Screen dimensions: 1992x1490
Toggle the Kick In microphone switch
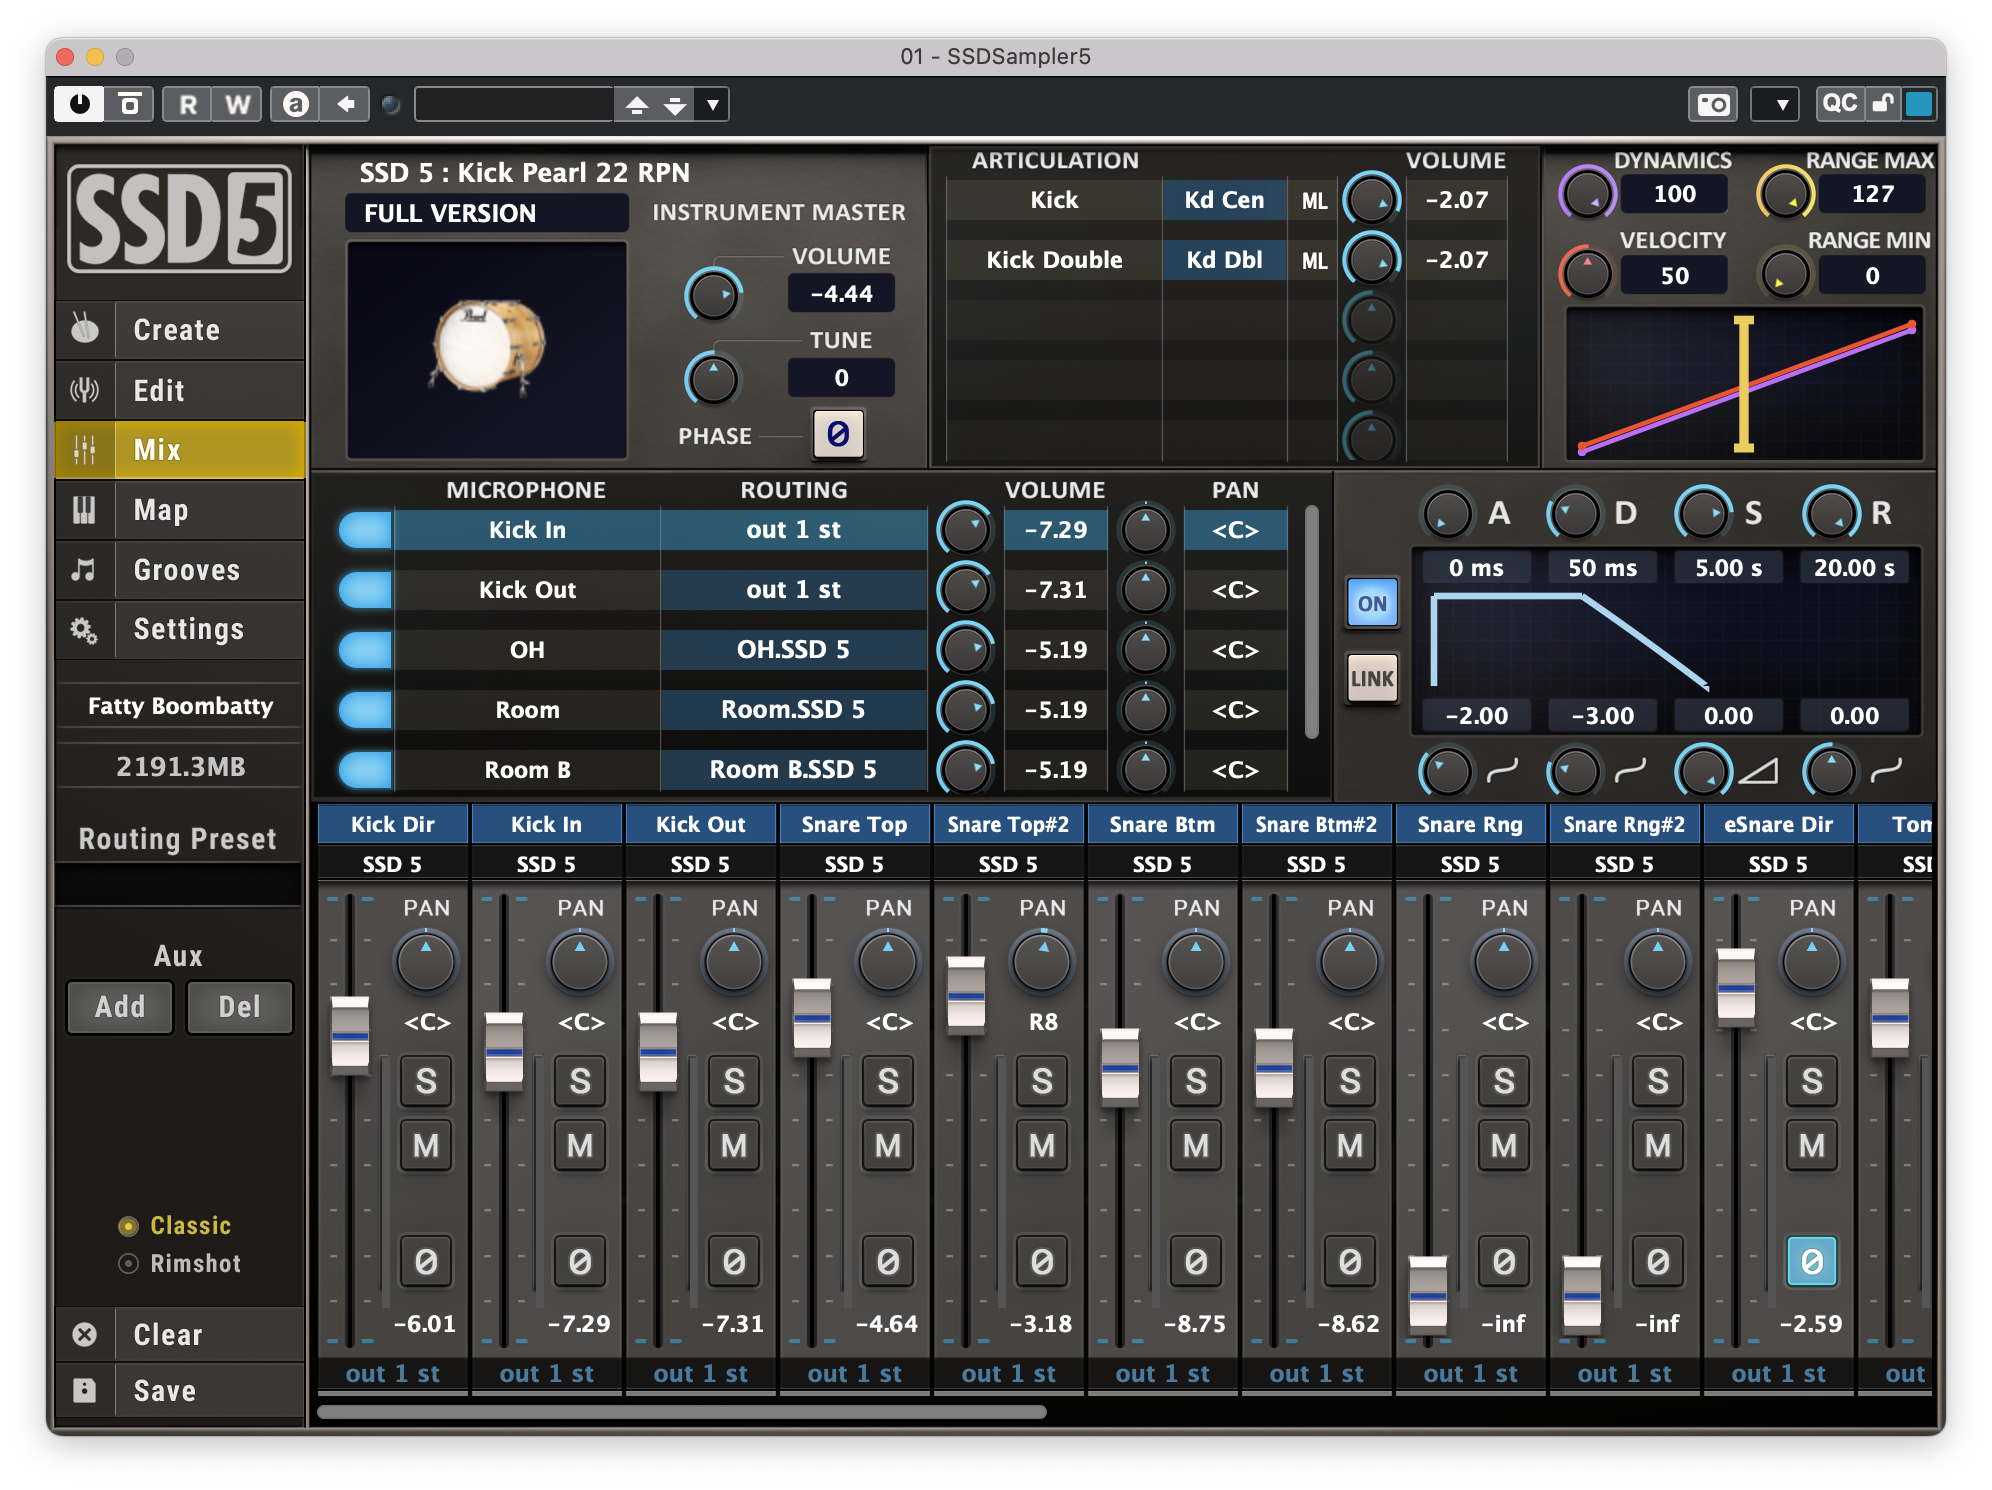pyautogui.click(x=365, y=530)
